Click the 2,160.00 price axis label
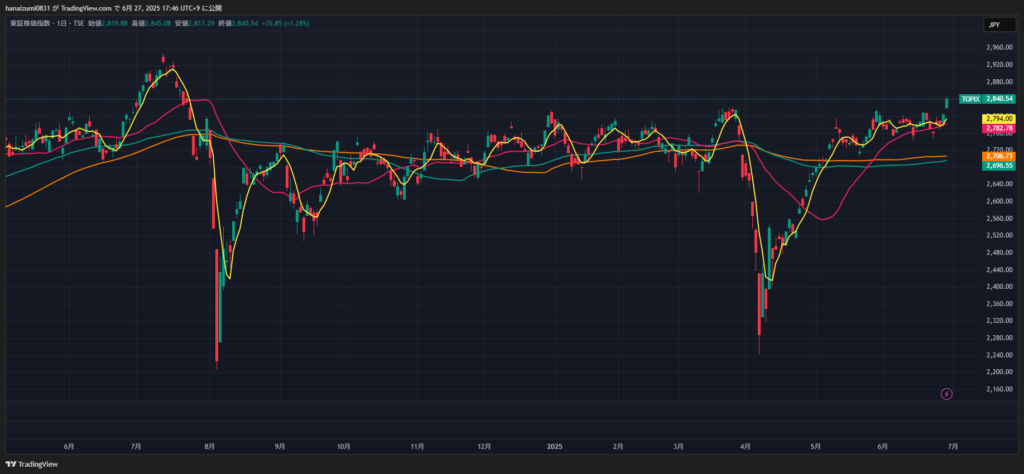Screen dimensions: 1024x474 coord(998,389)
